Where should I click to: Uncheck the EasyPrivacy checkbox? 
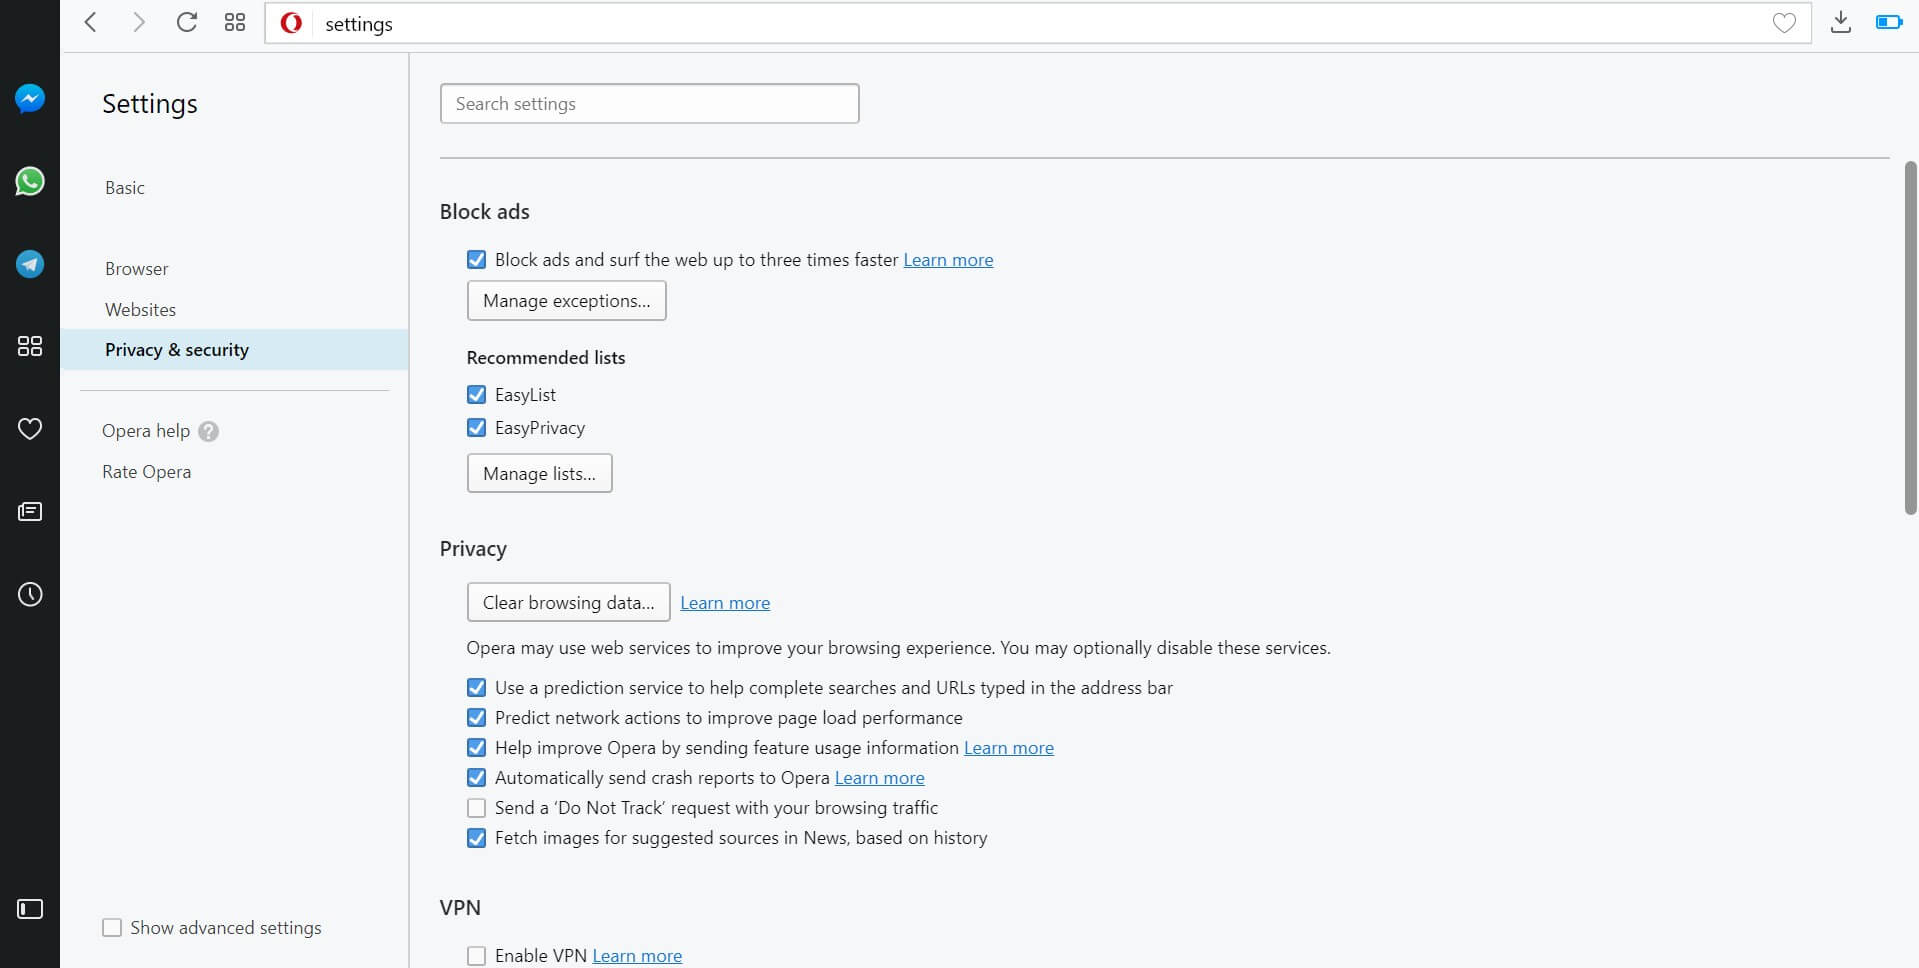[x=477, y=428]
